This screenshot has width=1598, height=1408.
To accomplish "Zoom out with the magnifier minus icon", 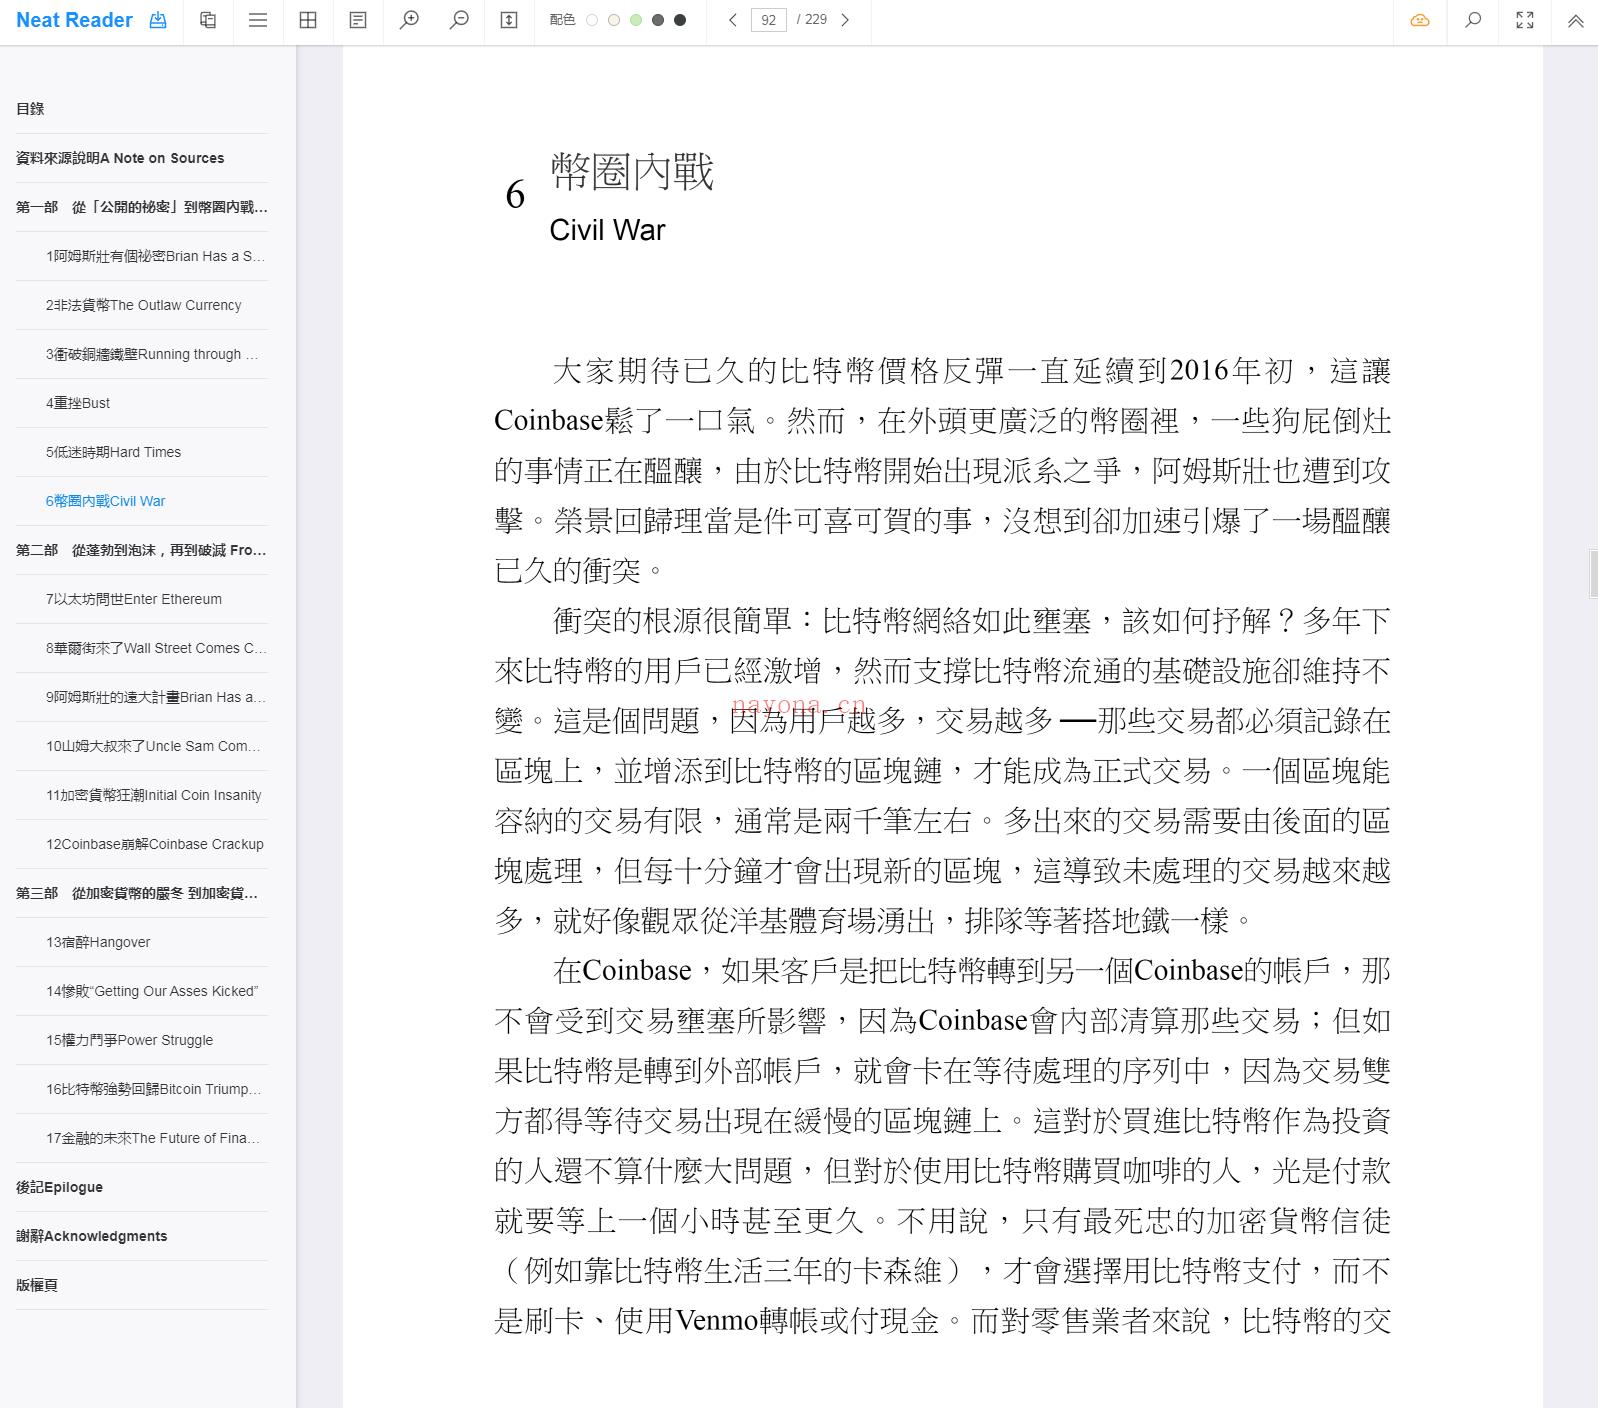I will (x=459, y=20).
